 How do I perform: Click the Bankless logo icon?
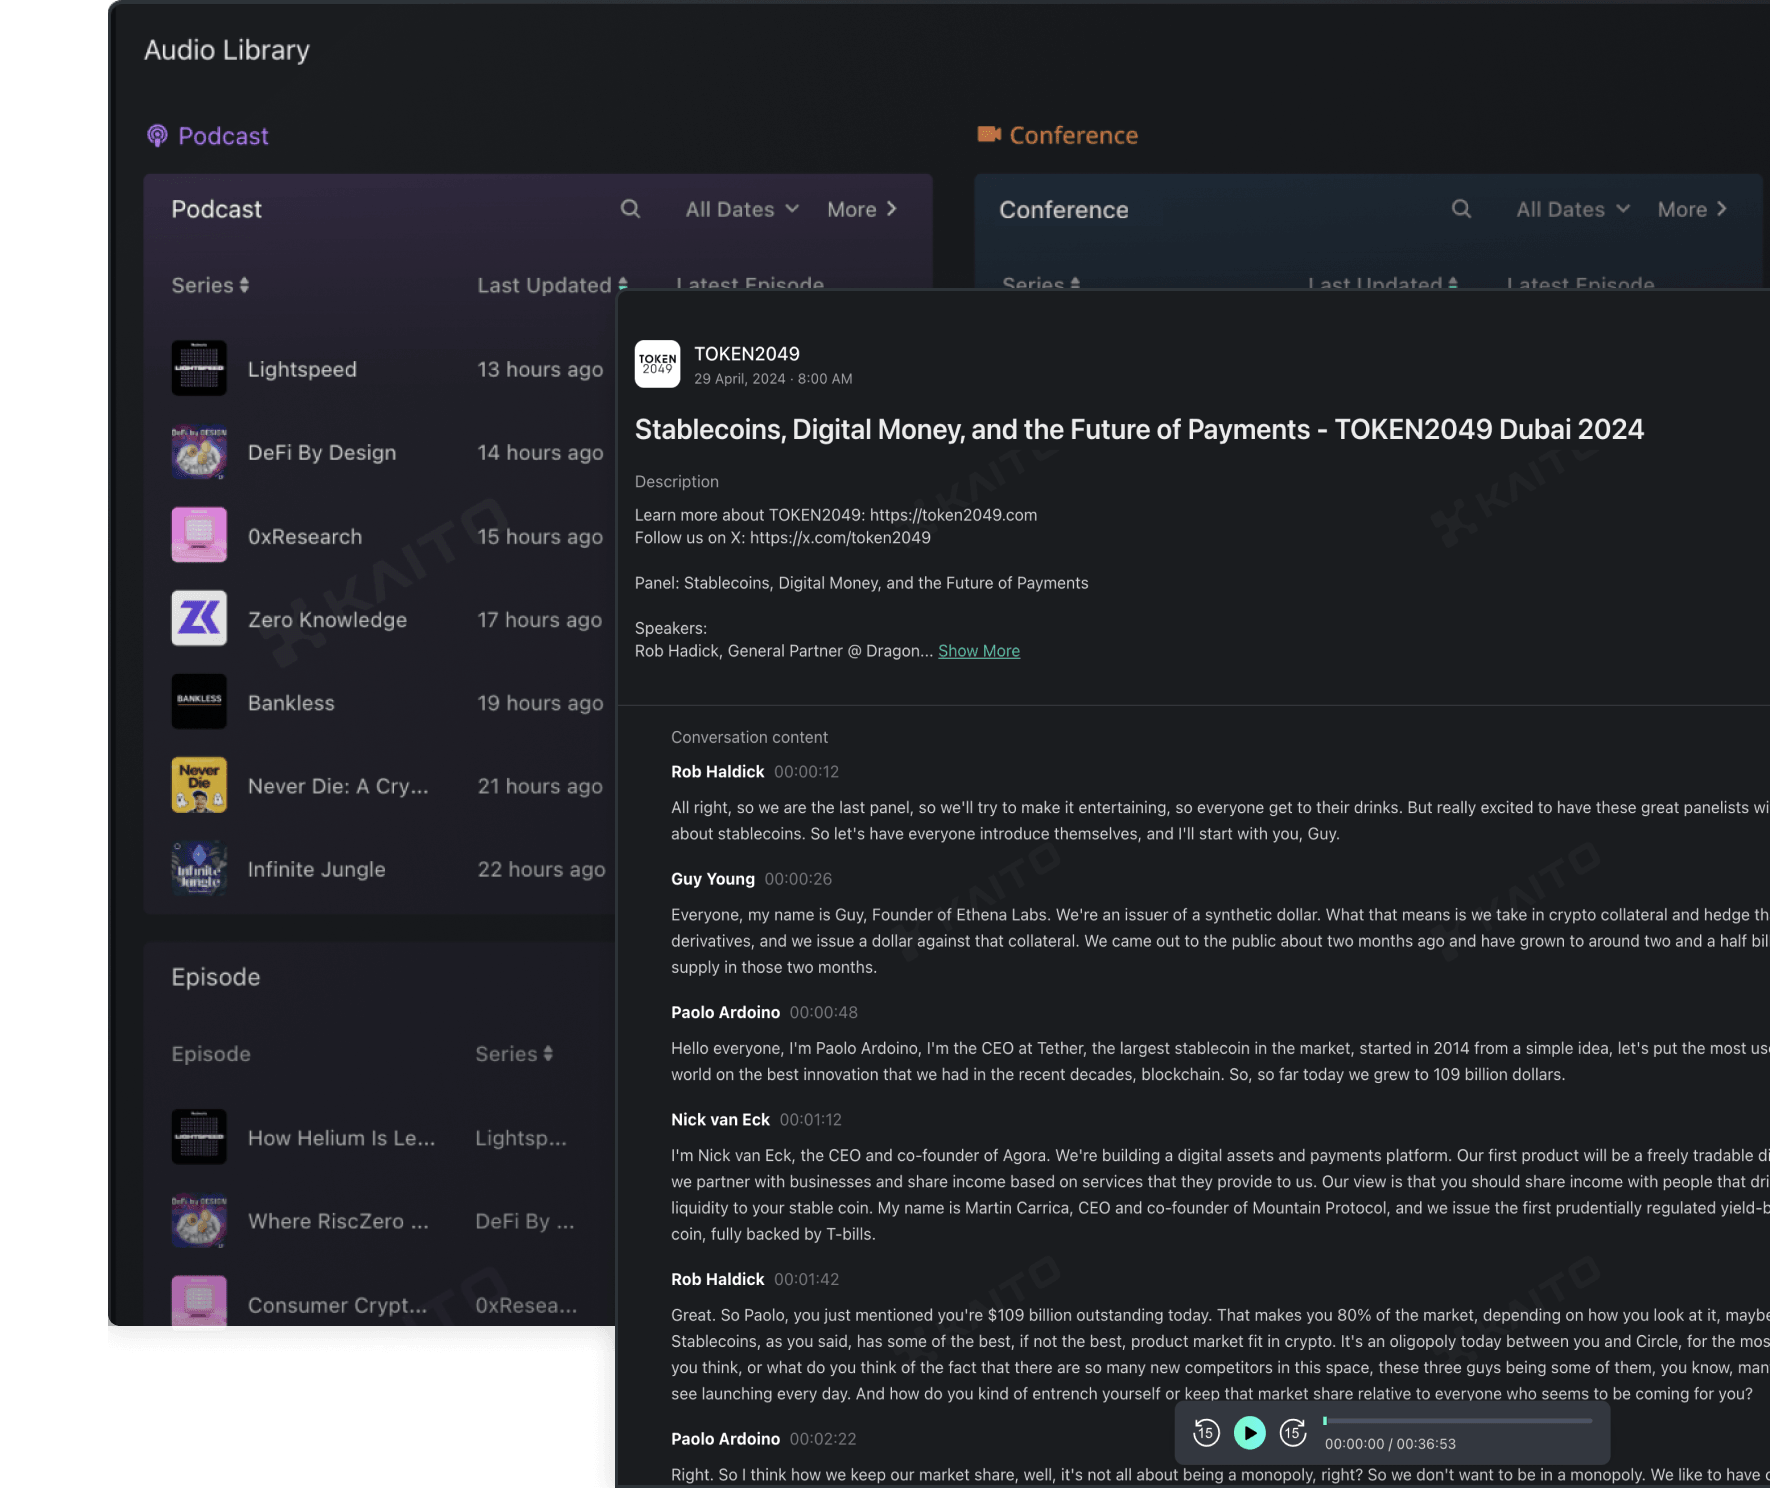[199, 702]
